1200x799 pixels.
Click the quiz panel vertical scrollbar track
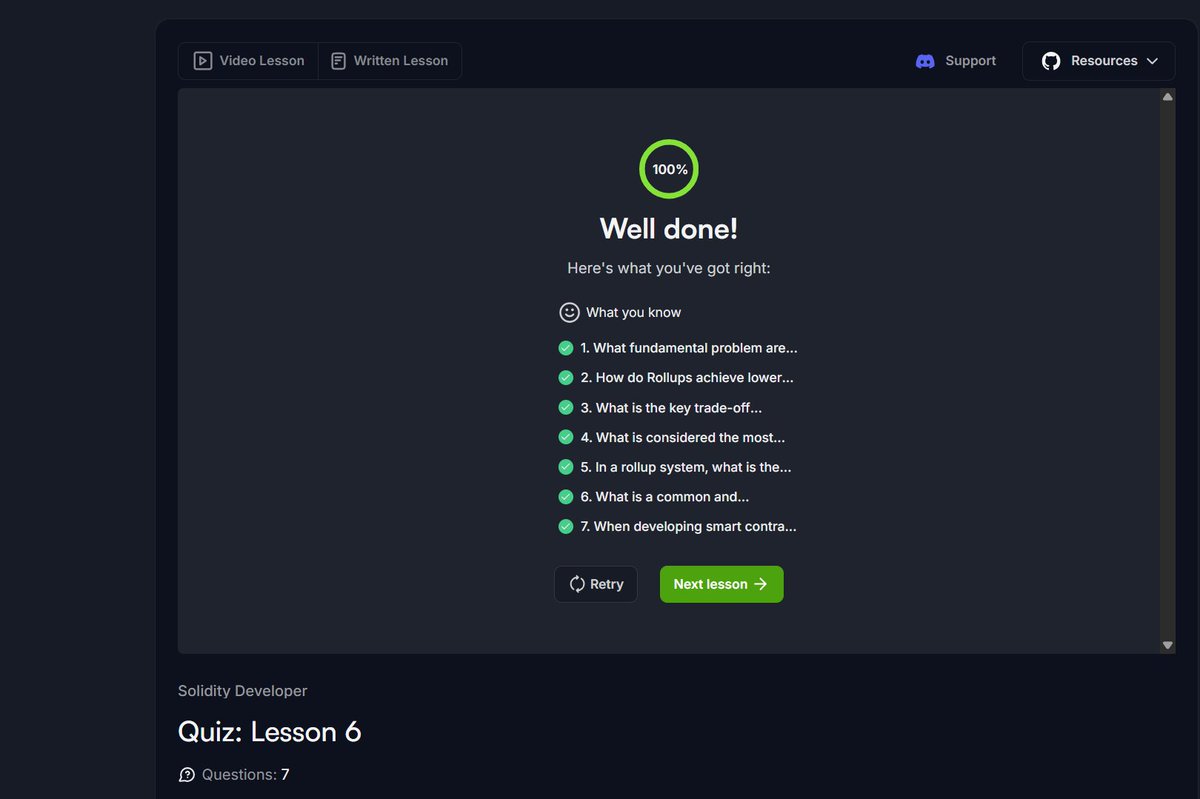pyautogui.click(x=1167, y=371)
